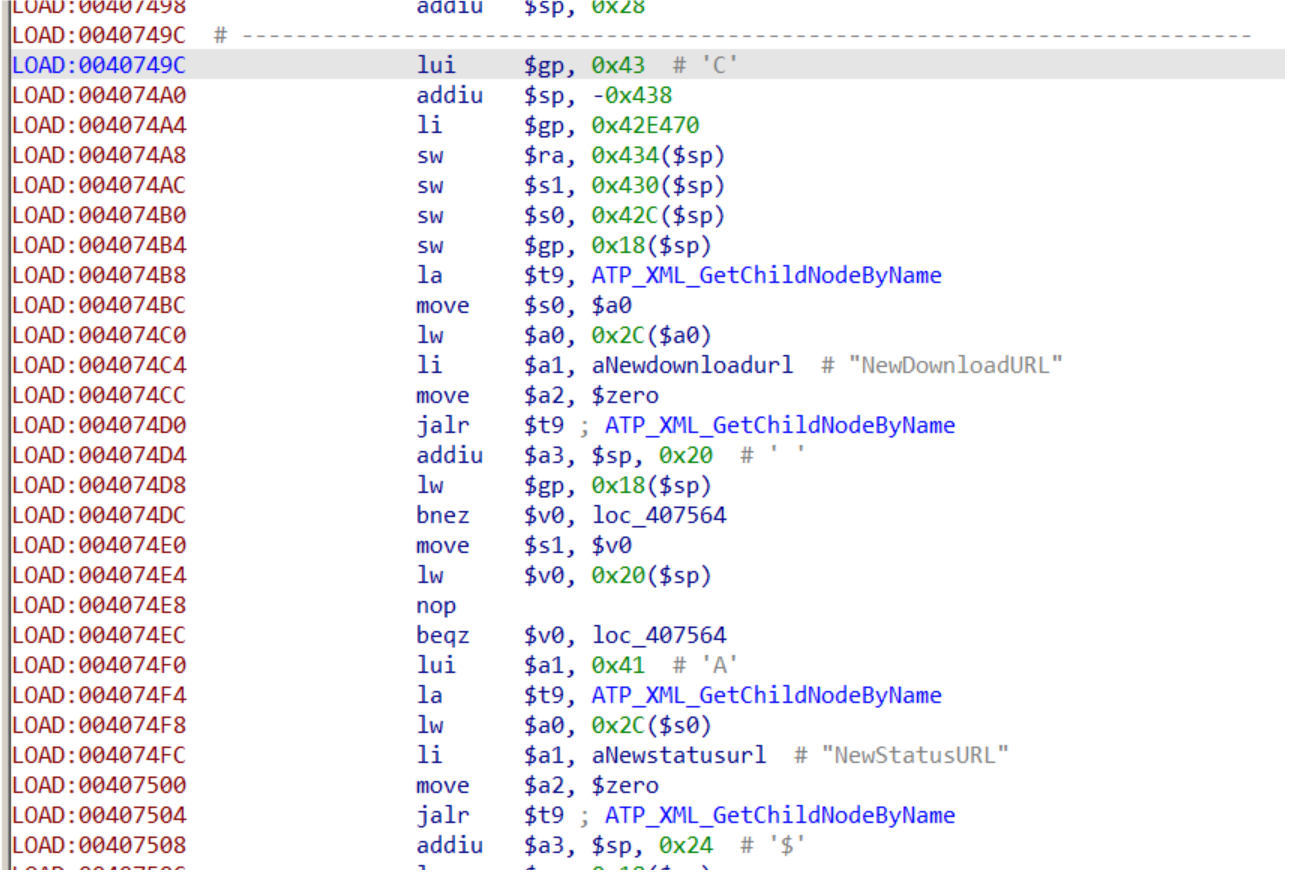This screenshot has height=878, width=1298.
Task: Select the 0x41 operand in lui $a1 line
Action: point(618,665)
